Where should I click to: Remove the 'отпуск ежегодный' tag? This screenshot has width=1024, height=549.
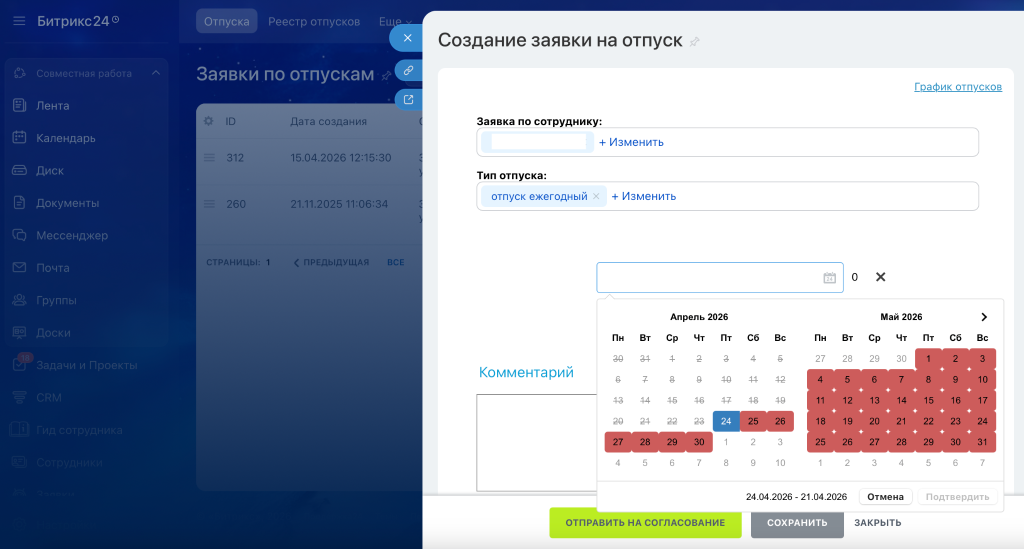click(x=596, y=196)
